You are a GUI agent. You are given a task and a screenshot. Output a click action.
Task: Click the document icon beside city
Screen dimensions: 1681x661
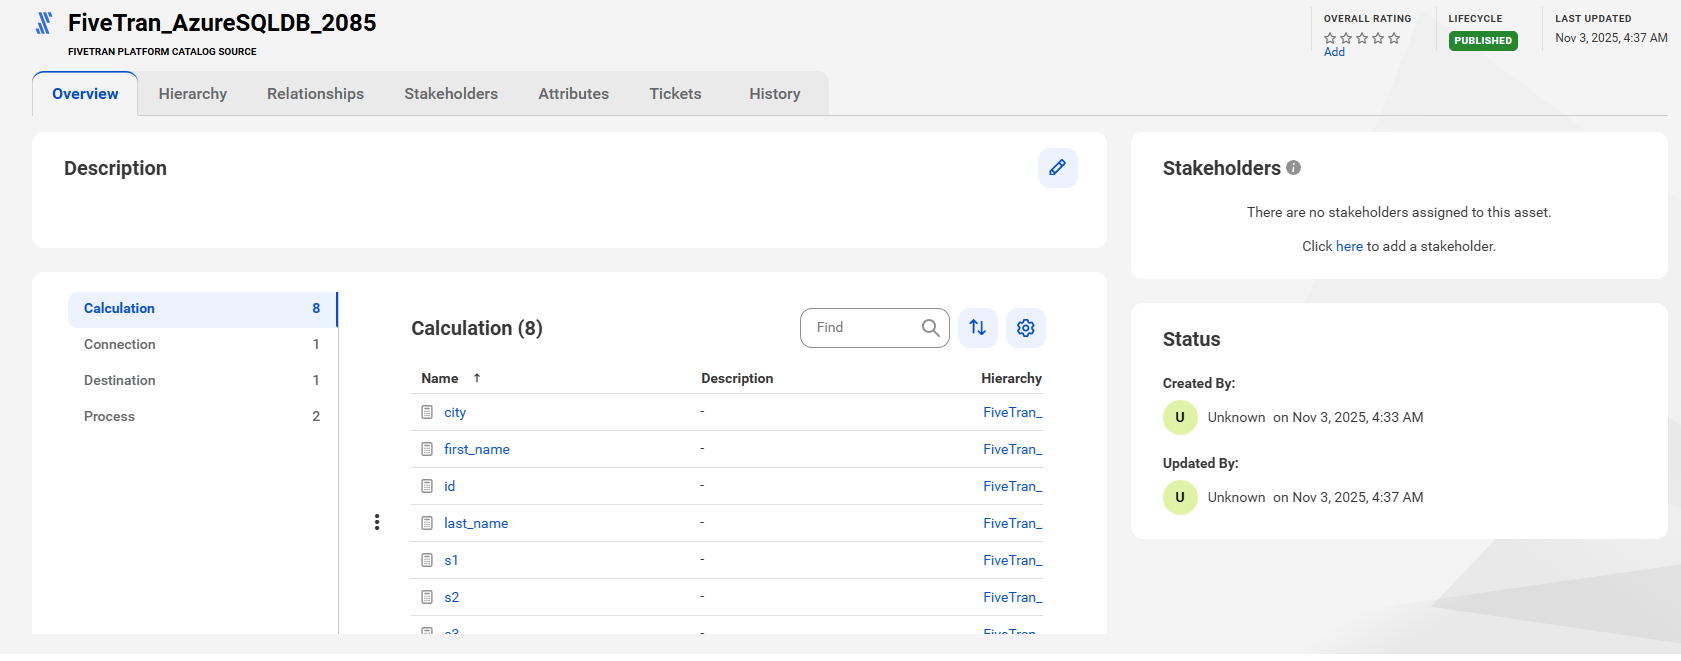(427, 412)
